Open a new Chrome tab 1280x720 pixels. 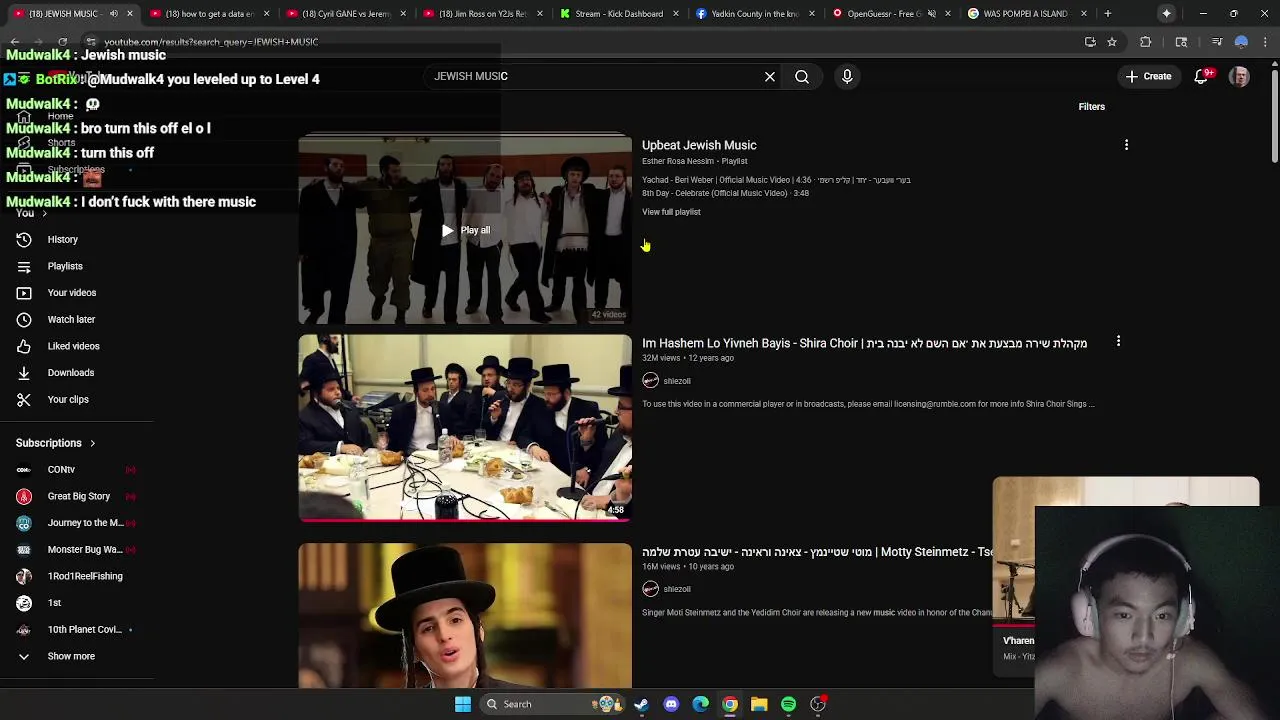click(x=1107, y=13)
